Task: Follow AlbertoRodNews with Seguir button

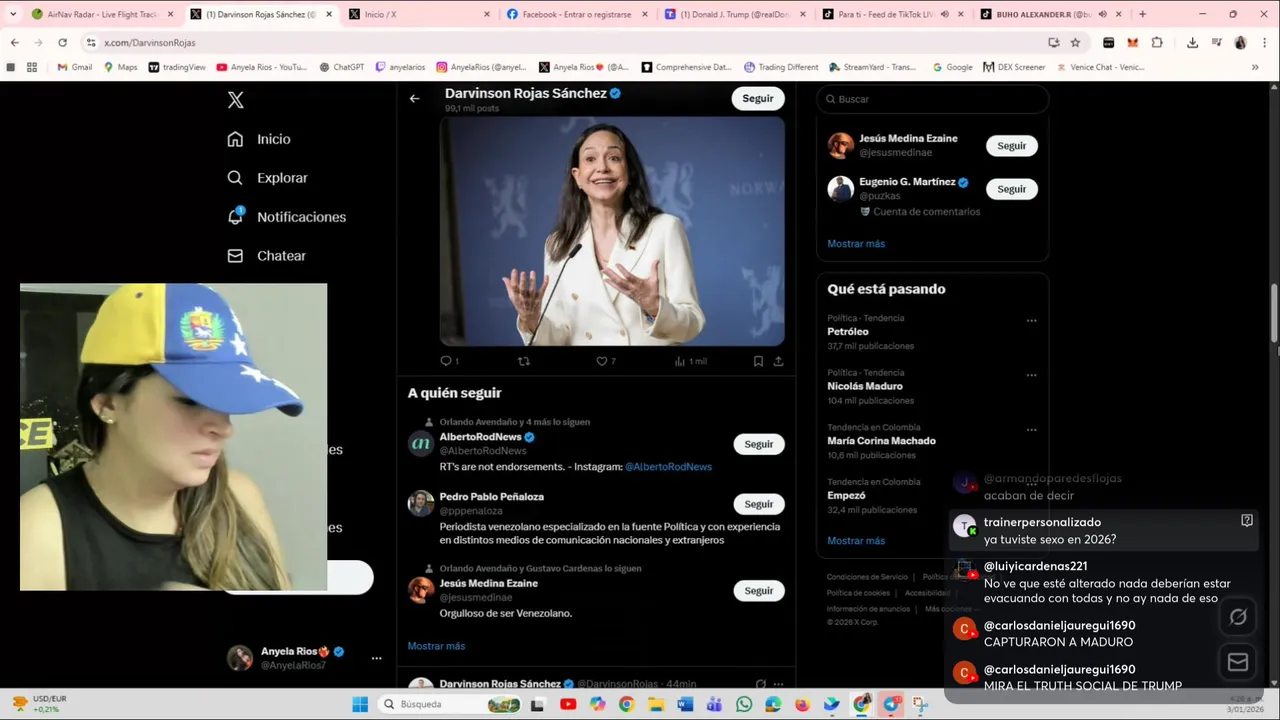Action: [758, 444]
